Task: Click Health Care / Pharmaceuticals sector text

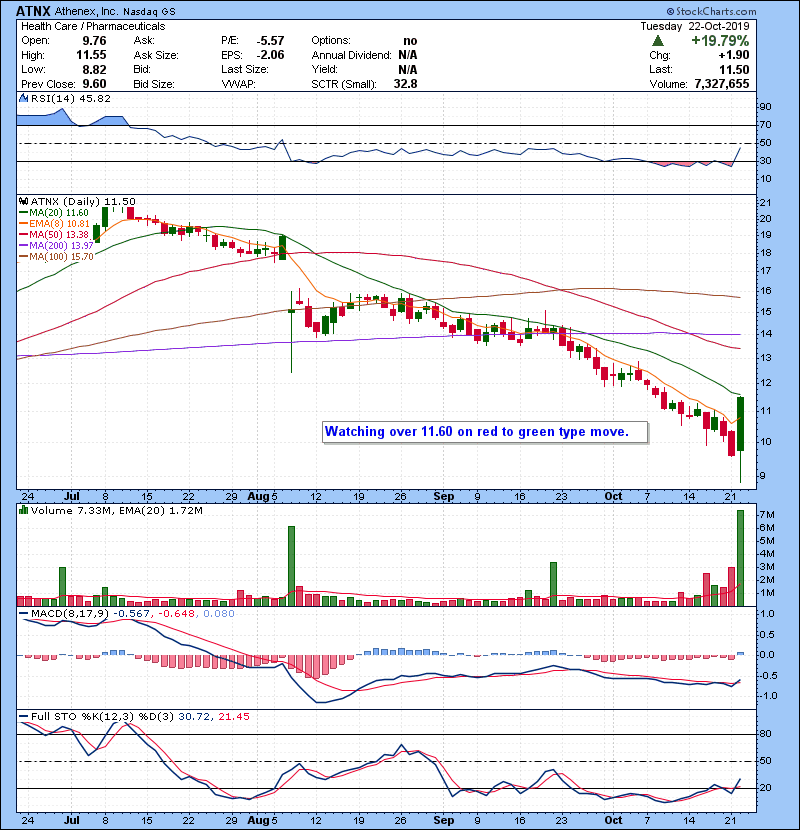Action: [93, 26]
